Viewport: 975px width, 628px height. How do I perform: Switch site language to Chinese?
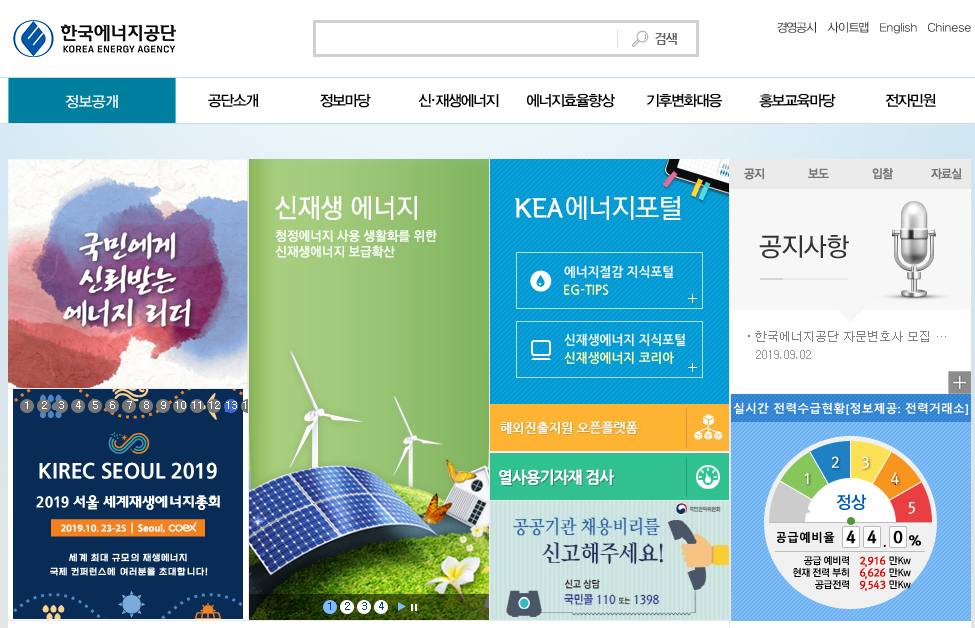(x=948, y=27)
